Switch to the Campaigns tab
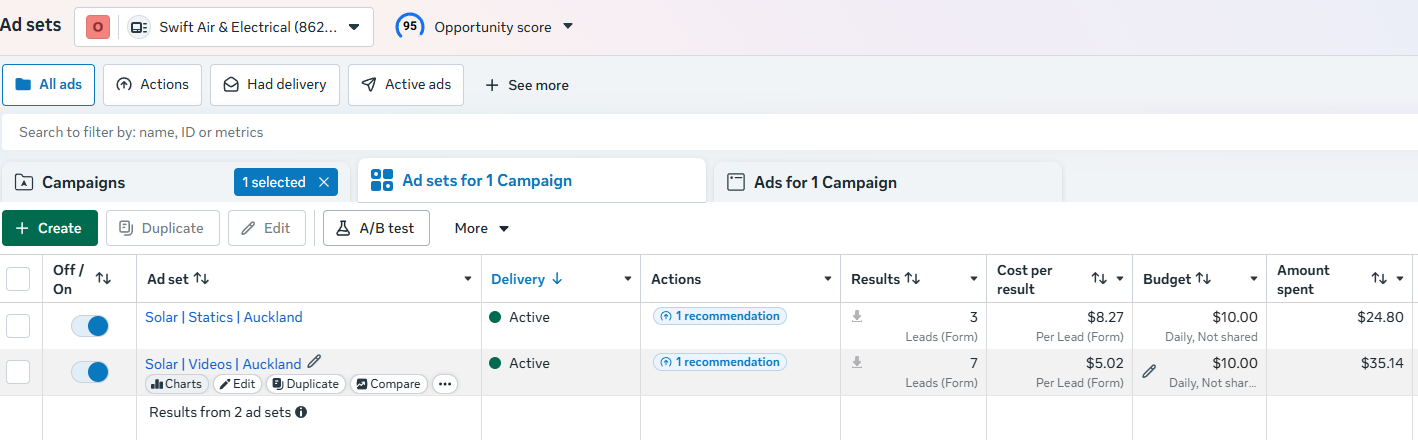 click(84, 183)
